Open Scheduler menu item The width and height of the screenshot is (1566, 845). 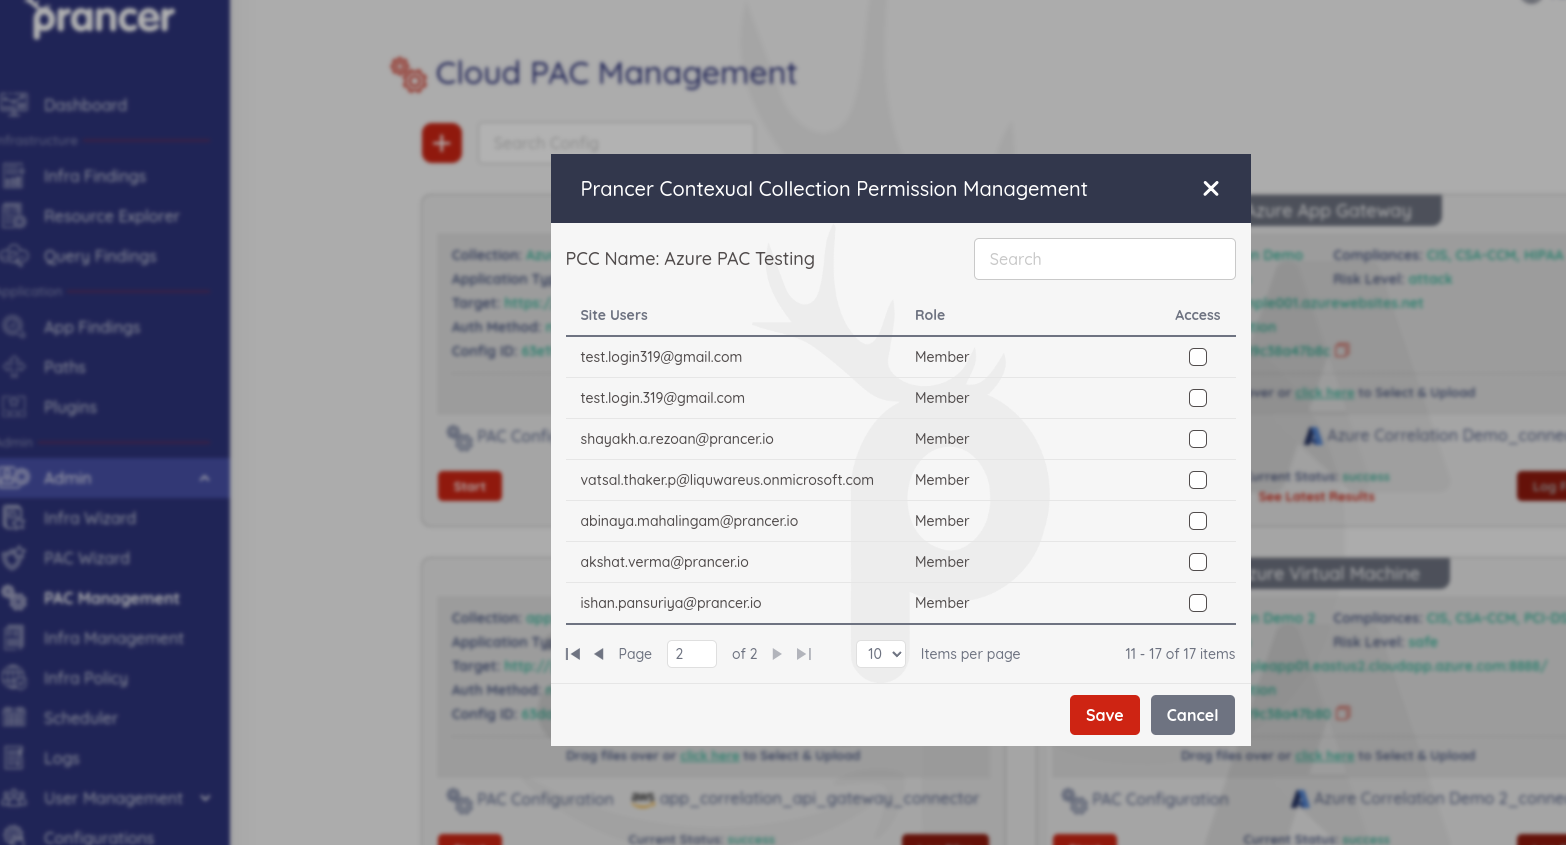[81, 718]
